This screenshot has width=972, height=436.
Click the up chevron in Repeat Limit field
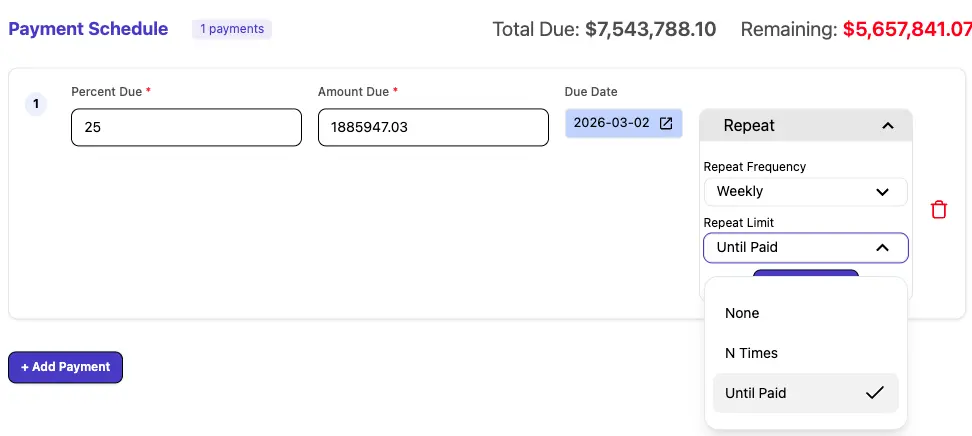pos(882,247)
